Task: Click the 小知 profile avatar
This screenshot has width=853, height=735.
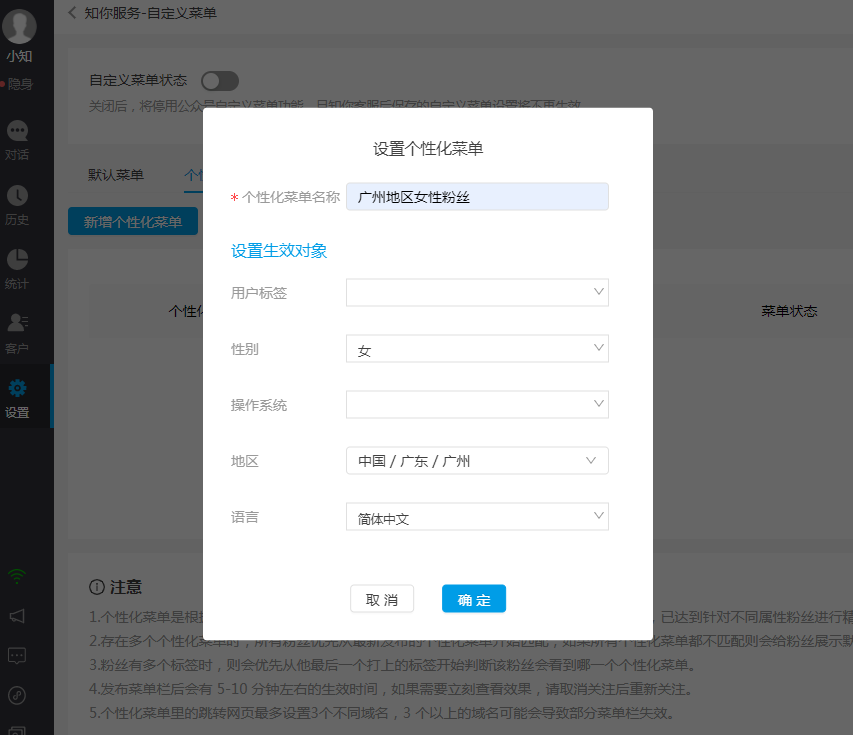Action: (20, 25)
